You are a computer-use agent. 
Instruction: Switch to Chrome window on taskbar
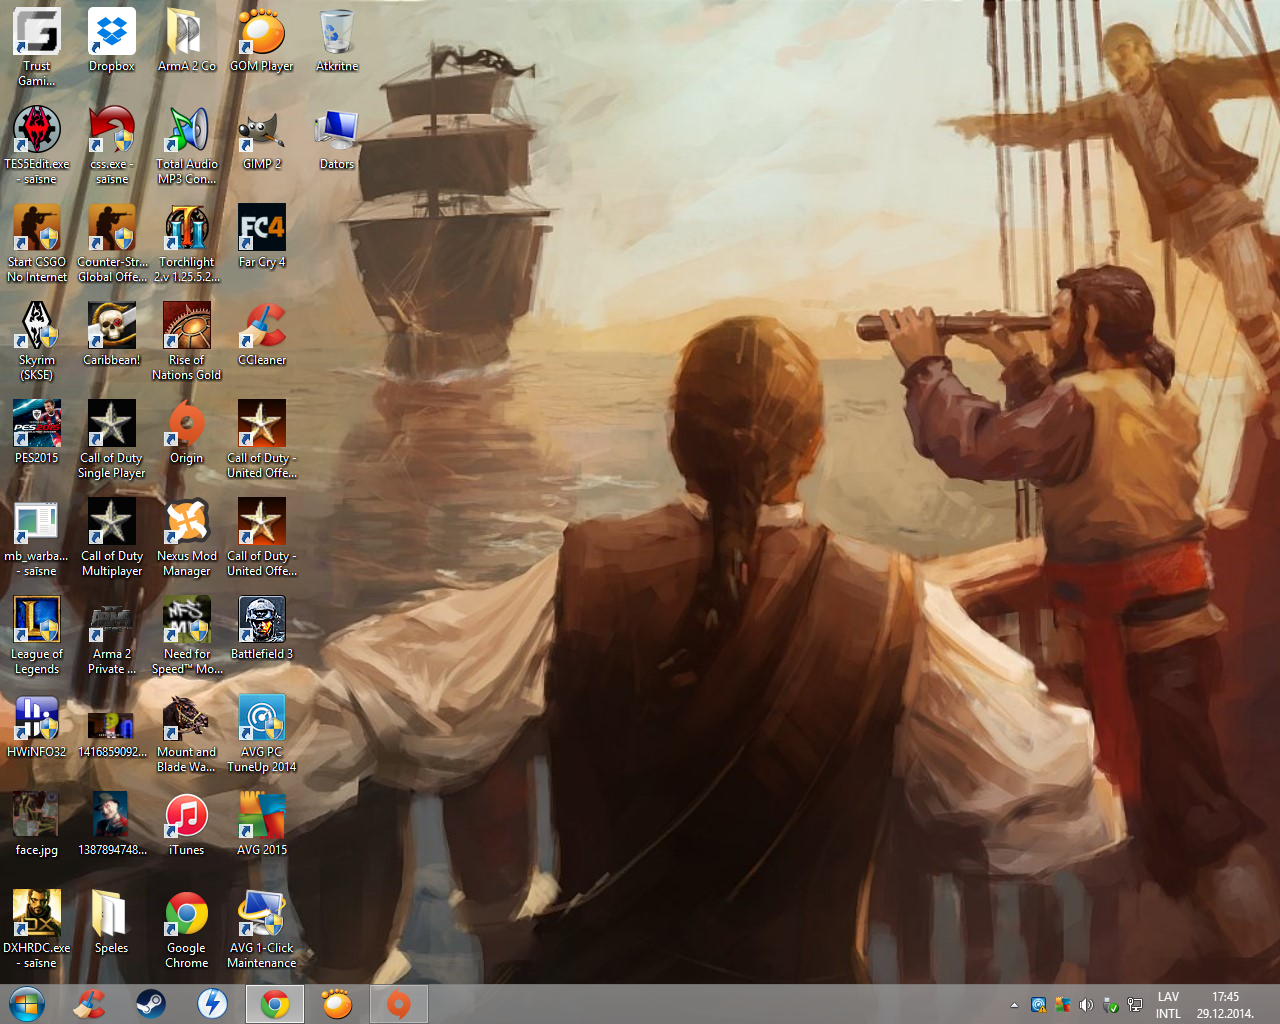pos(275,1004)
